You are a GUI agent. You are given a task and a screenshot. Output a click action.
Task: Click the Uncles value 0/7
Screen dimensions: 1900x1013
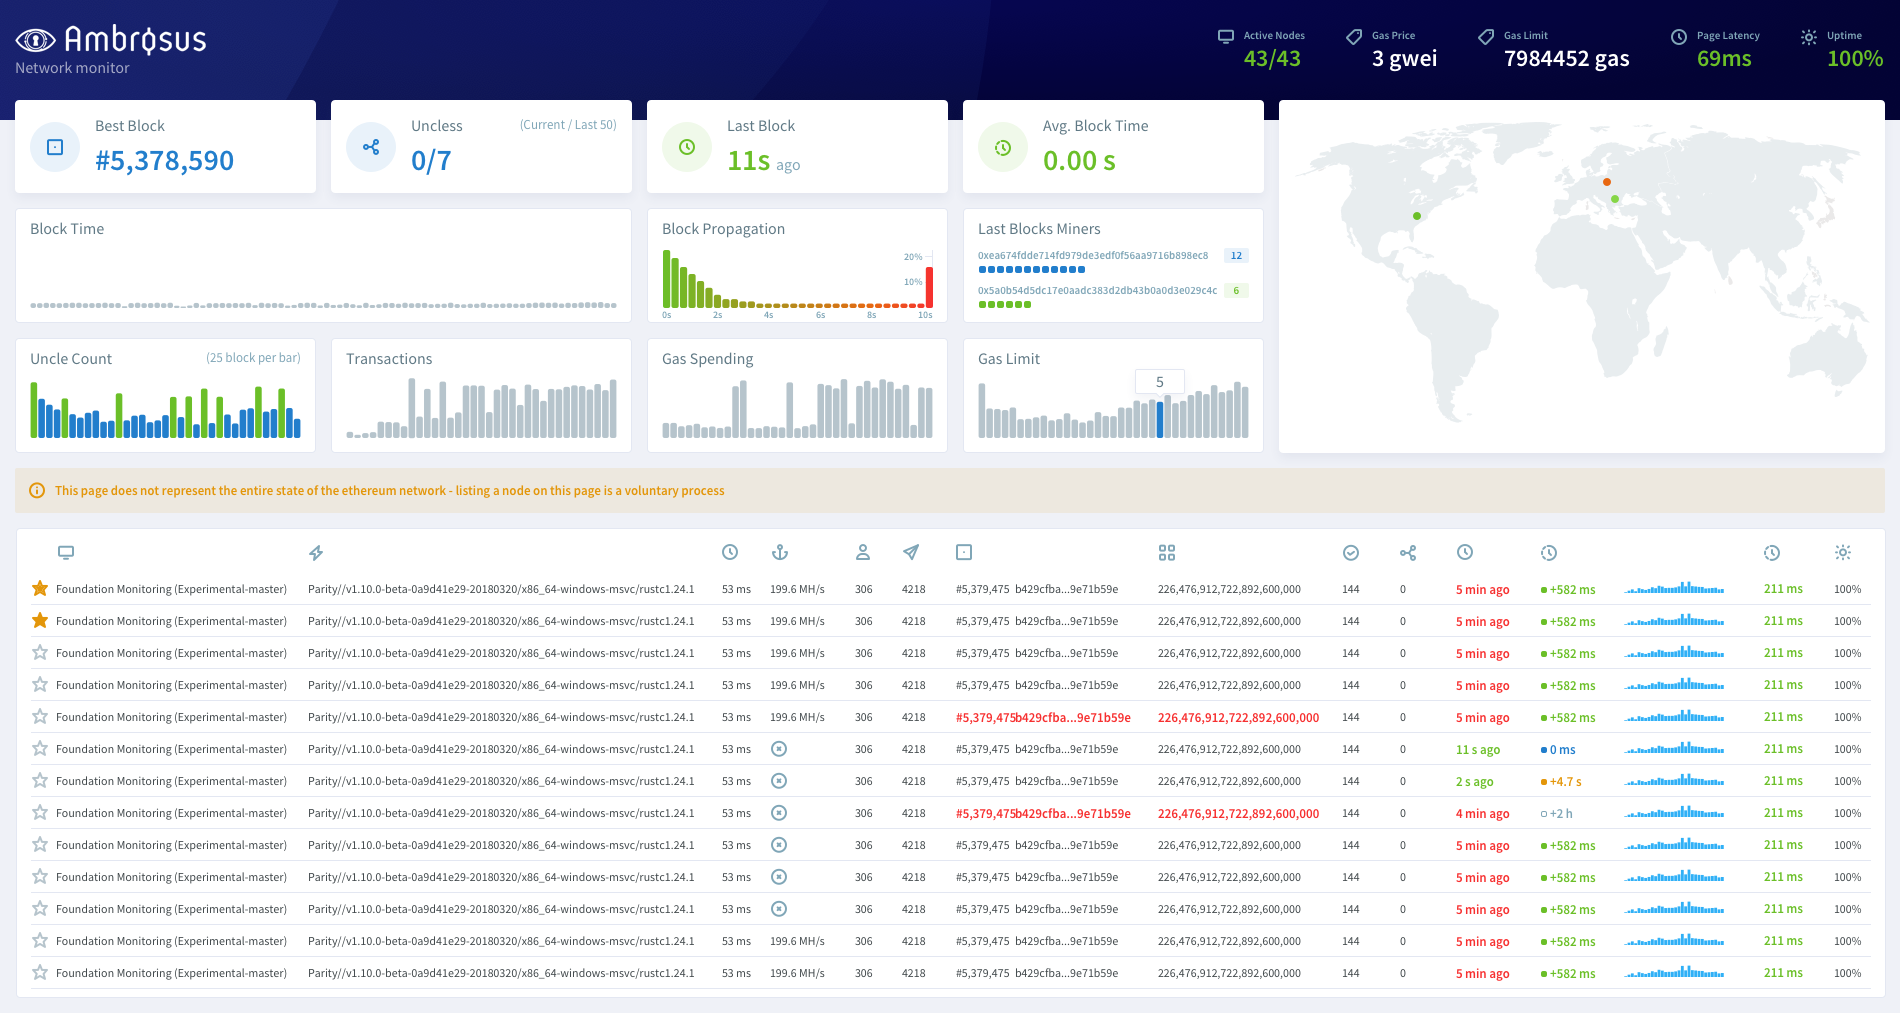click(431, 160)
